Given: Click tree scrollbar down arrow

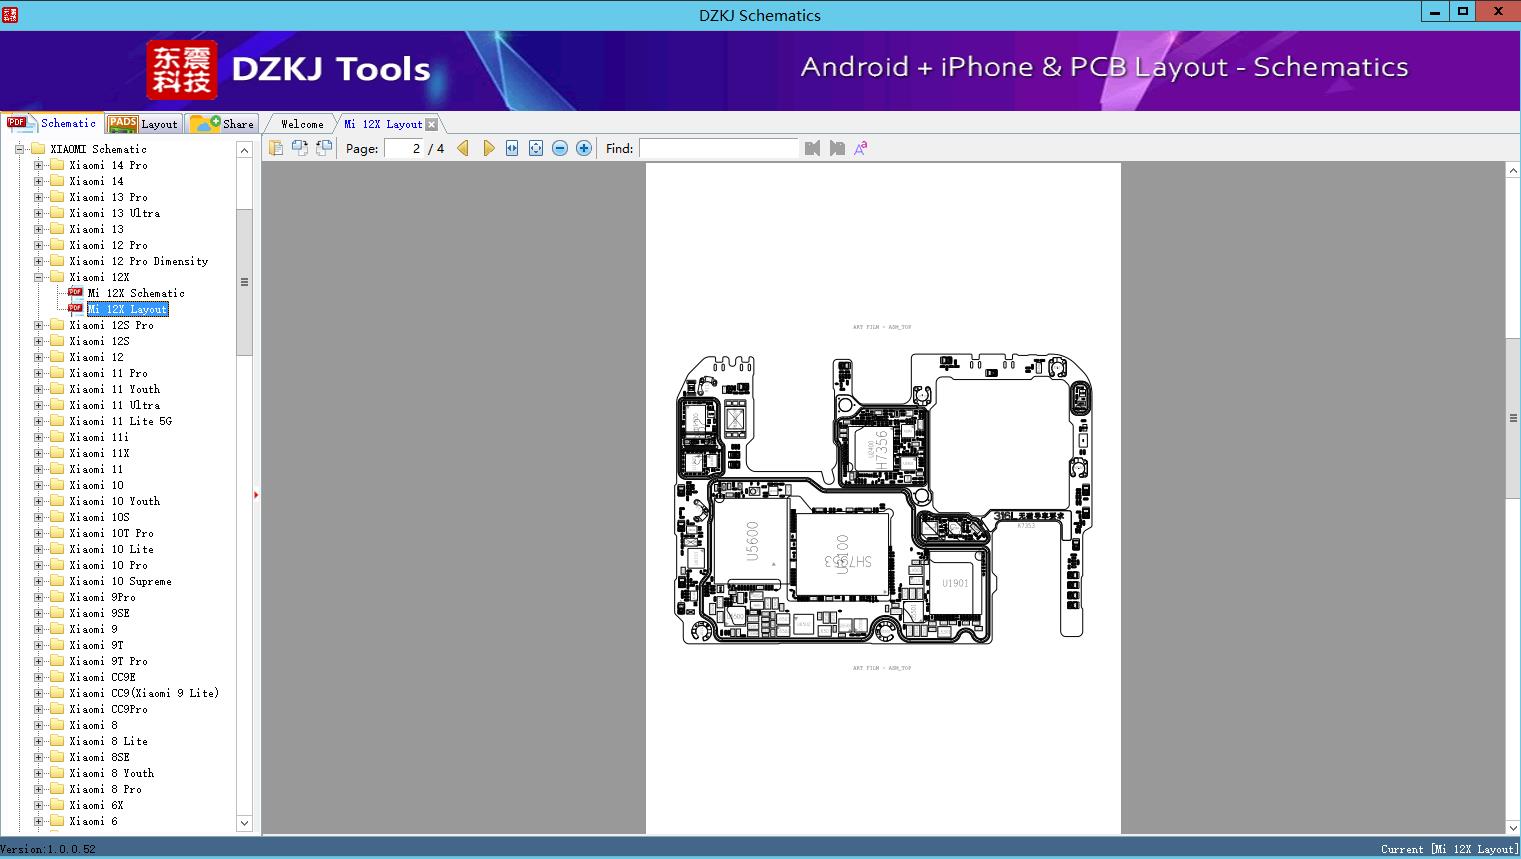Looking at the screenshot, I should (x=244, y=823).
